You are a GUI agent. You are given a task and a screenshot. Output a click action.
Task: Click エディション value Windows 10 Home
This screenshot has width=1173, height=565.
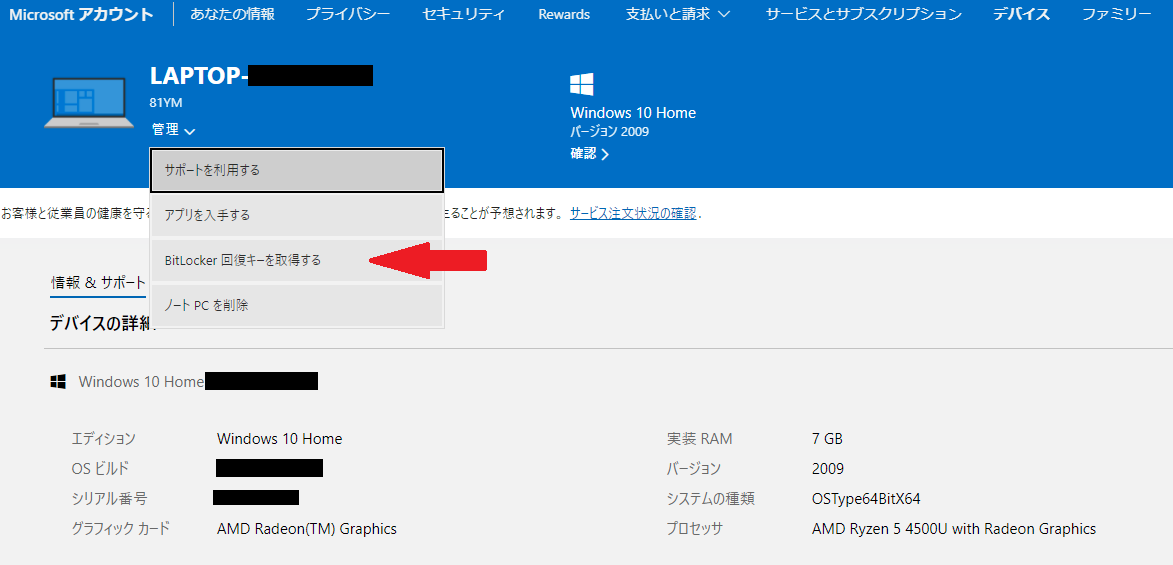(279, 439)
